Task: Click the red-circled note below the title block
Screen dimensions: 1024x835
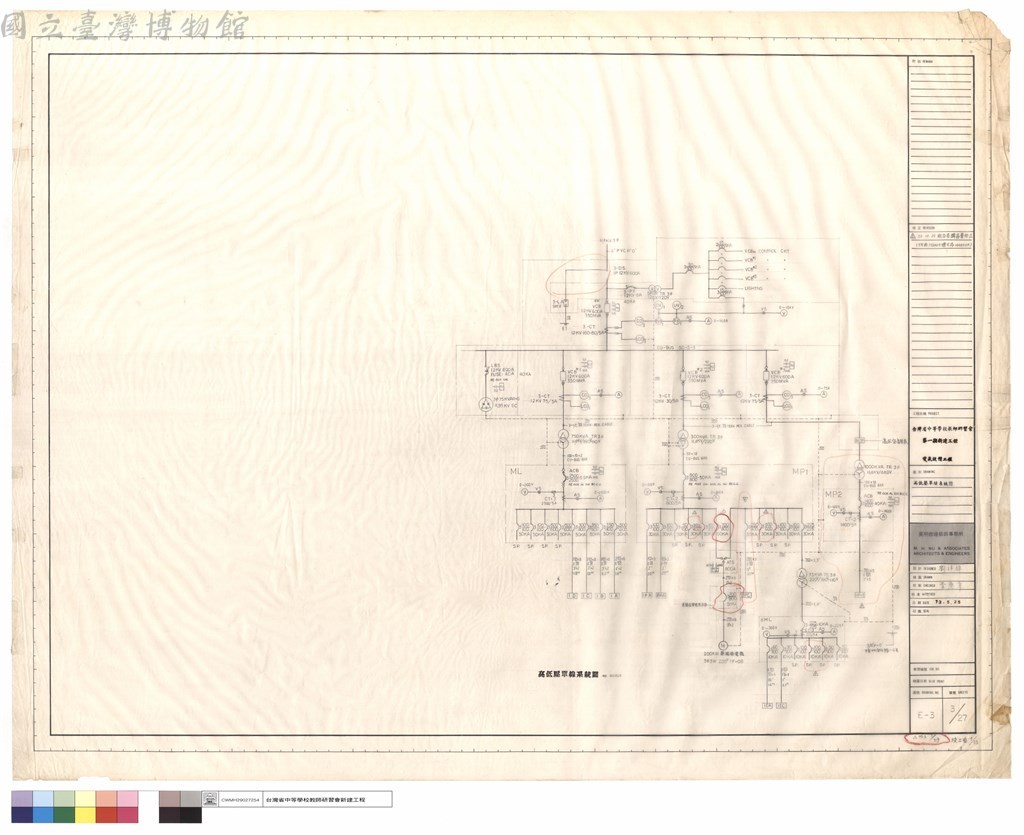Action: pyautogui.click(x=926, y=740)
